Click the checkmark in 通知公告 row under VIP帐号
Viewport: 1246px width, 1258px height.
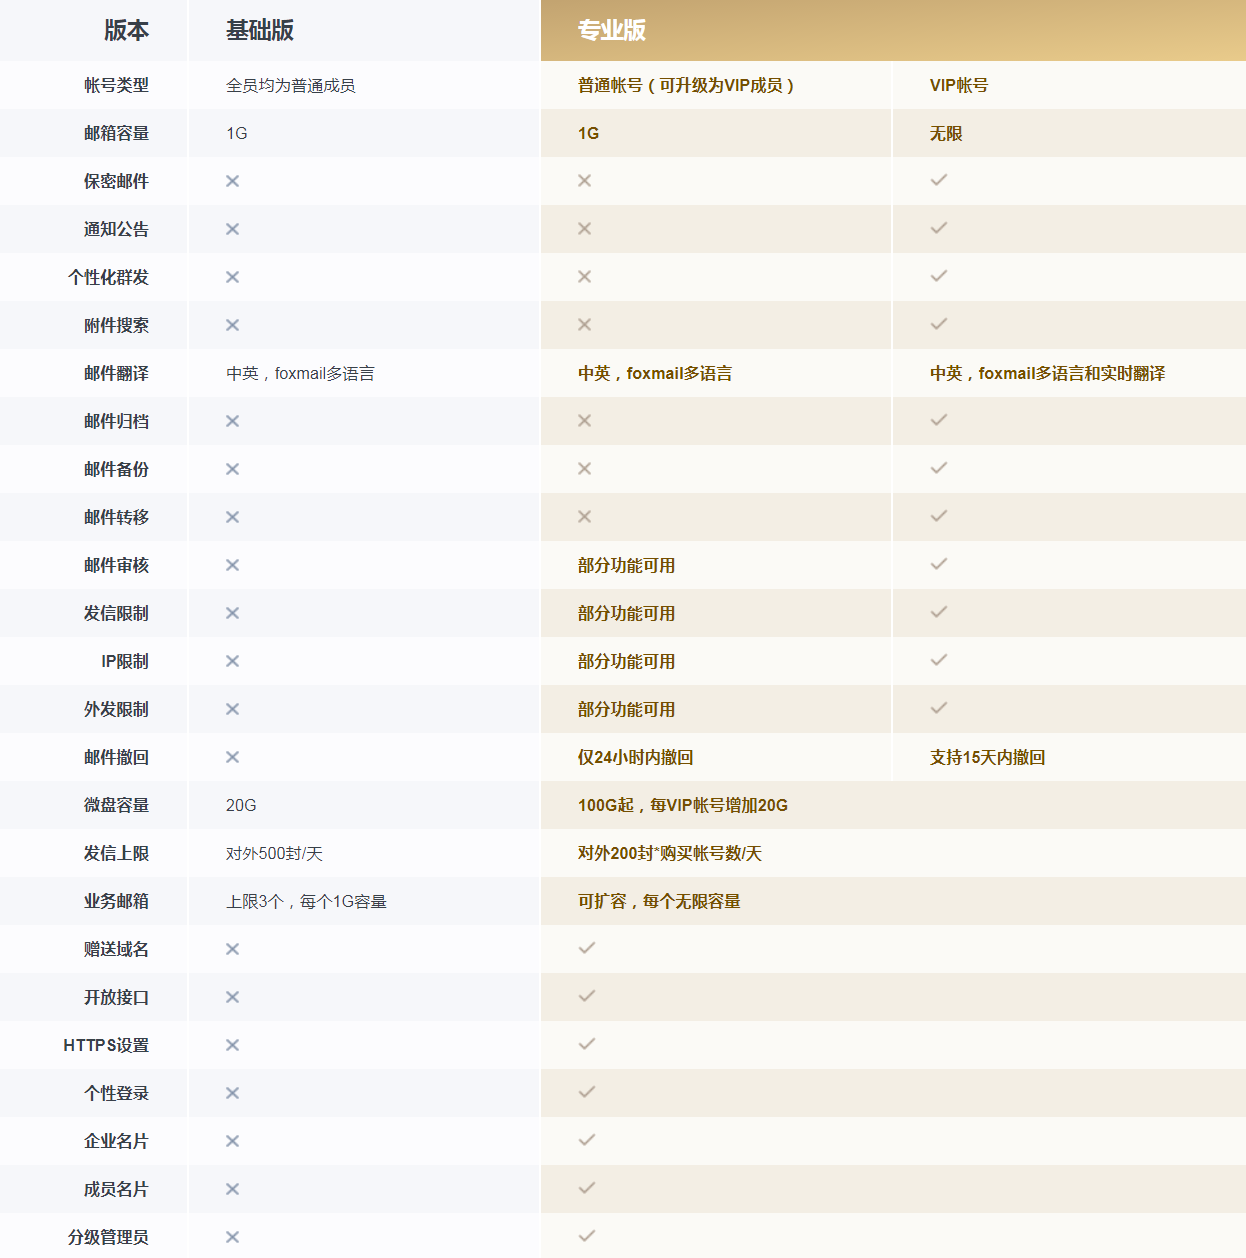[x=939, y=228]
